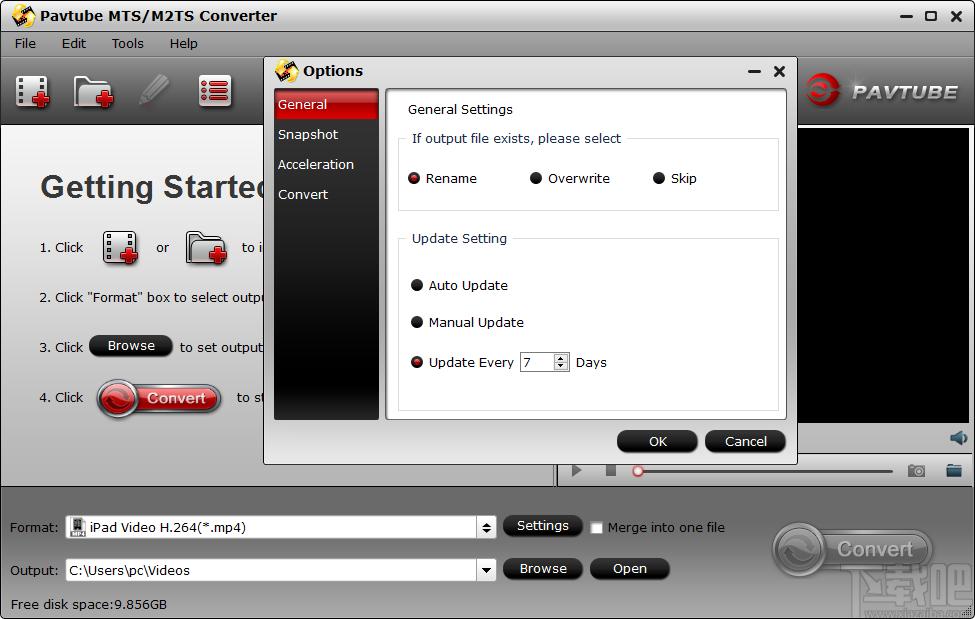Click the play button in preview panel
The image size is (975, 619).
(576, 470)
